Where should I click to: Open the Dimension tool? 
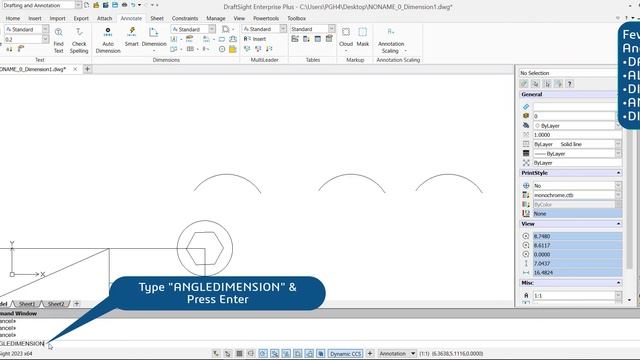tap(154, 39)
